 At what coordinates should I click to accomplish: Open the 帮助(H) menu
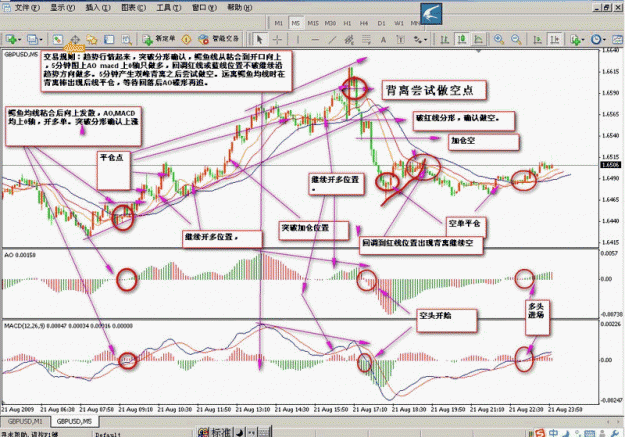point(239,8)
